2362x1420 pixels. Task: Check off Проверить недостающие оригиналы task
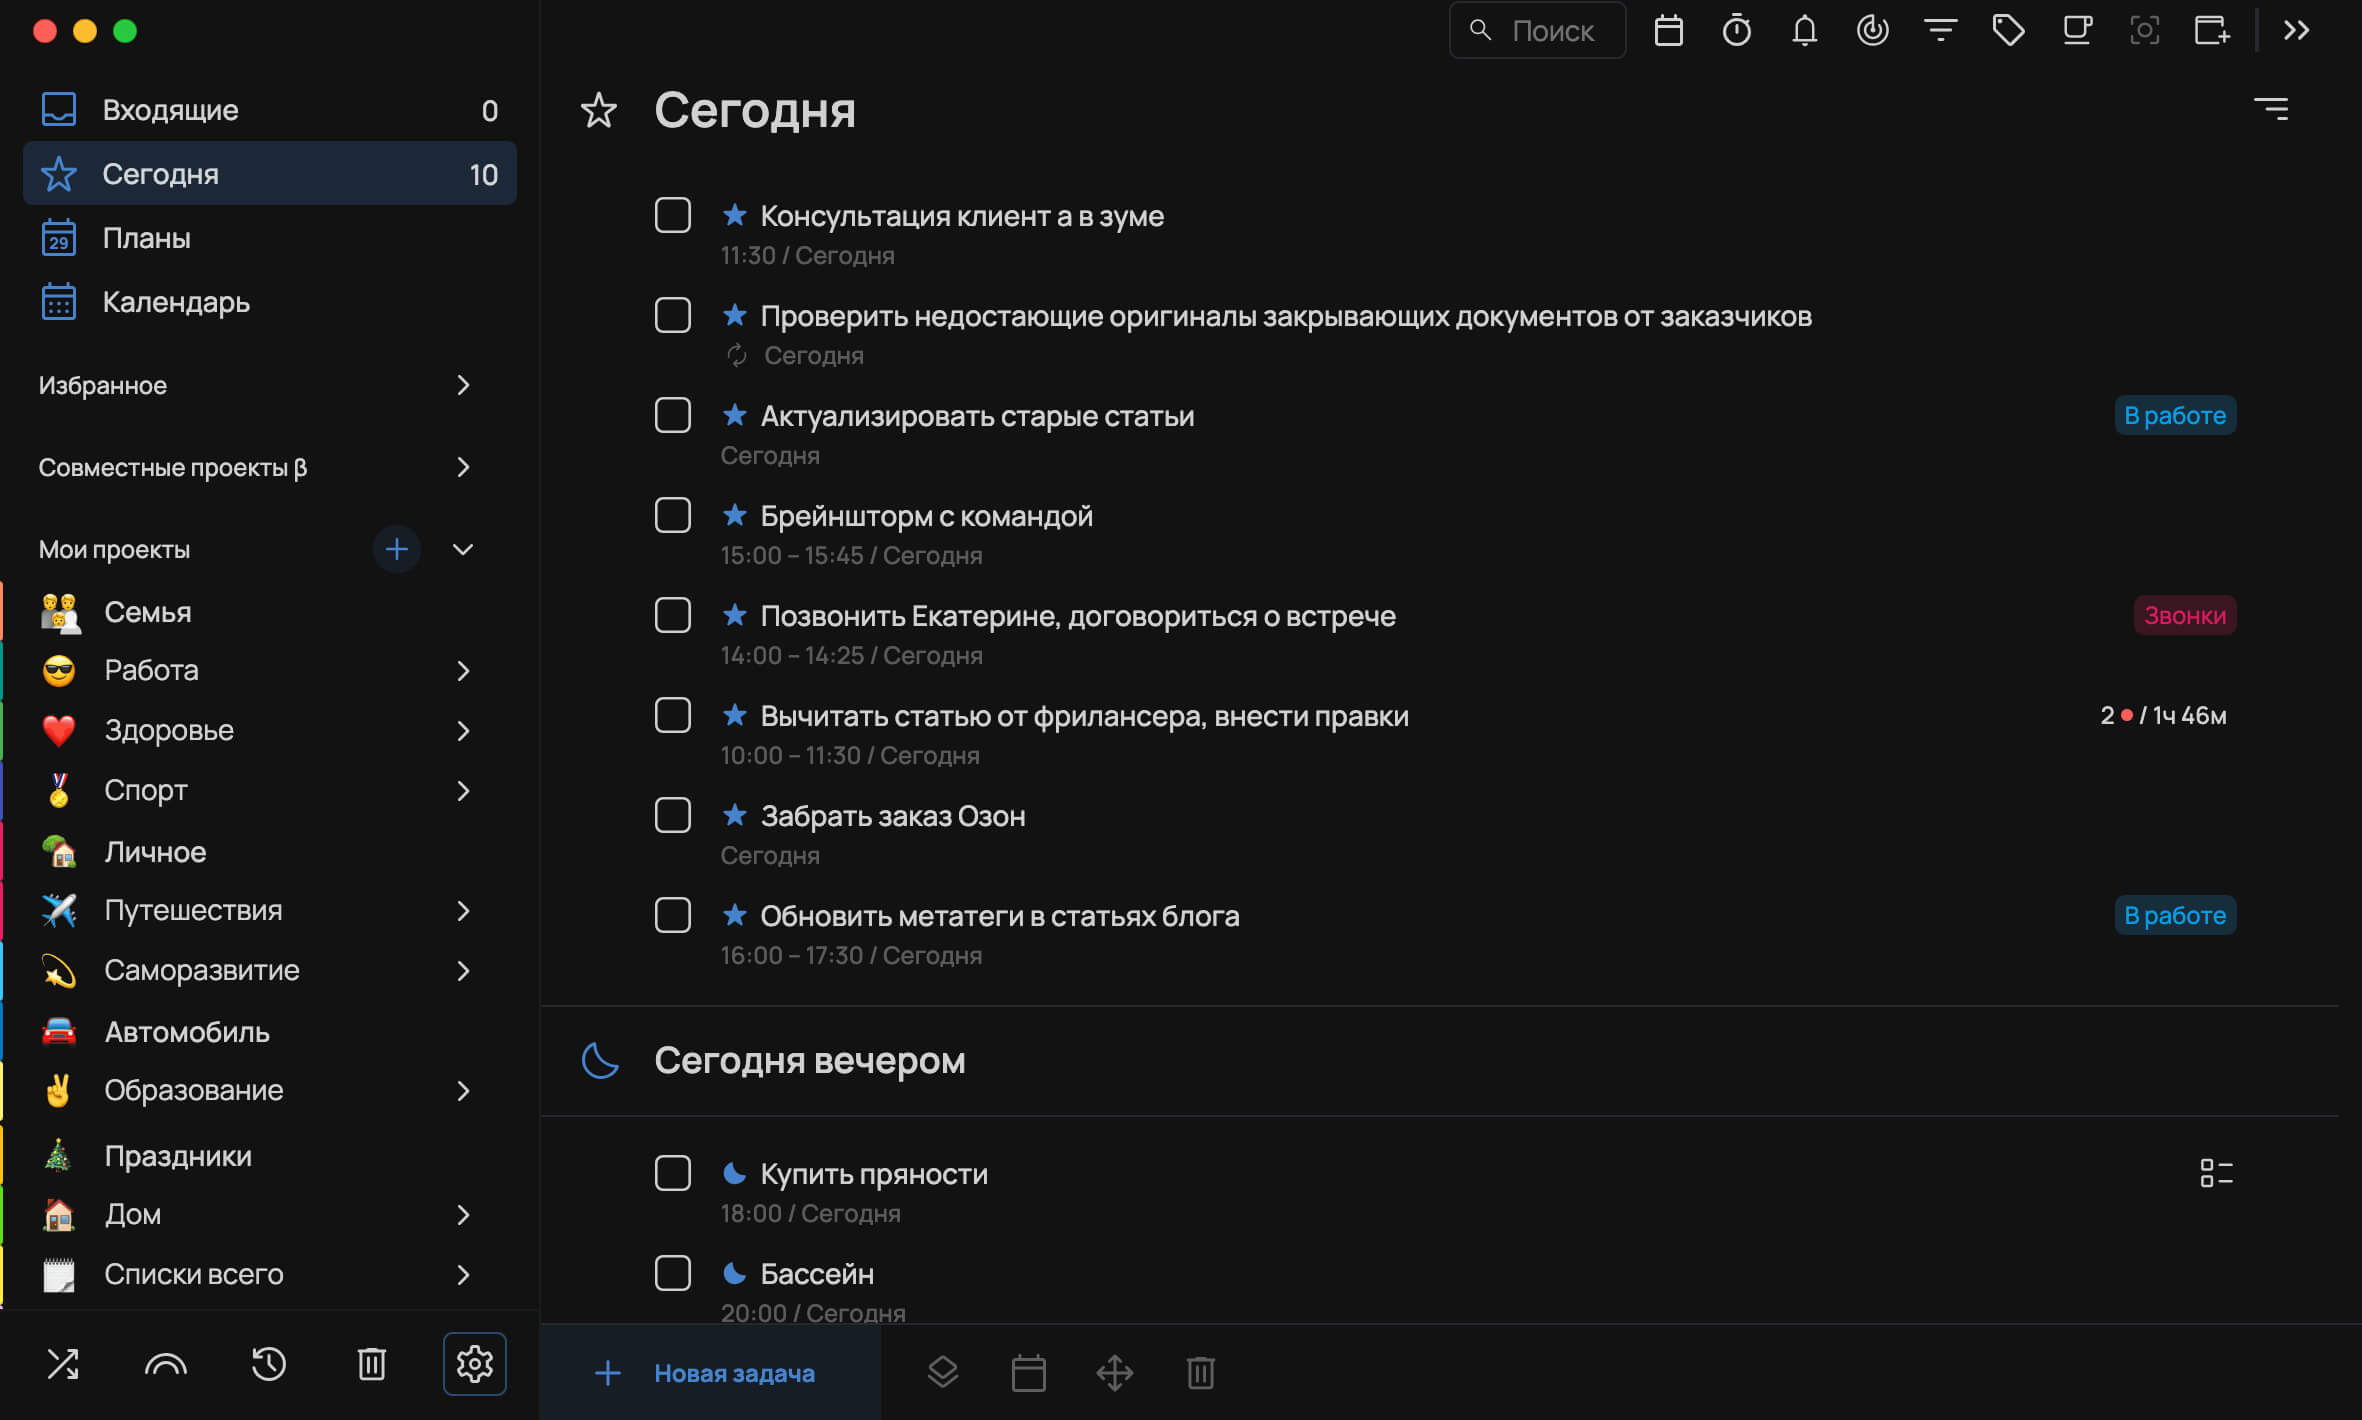coord(672,315)
